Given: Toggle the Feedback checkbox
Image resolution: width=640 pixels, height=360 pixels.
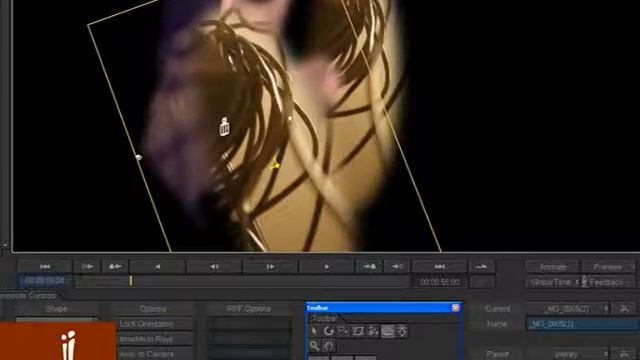Looking at the screenshot, I should pyautogui.click(x=584, y=282).
